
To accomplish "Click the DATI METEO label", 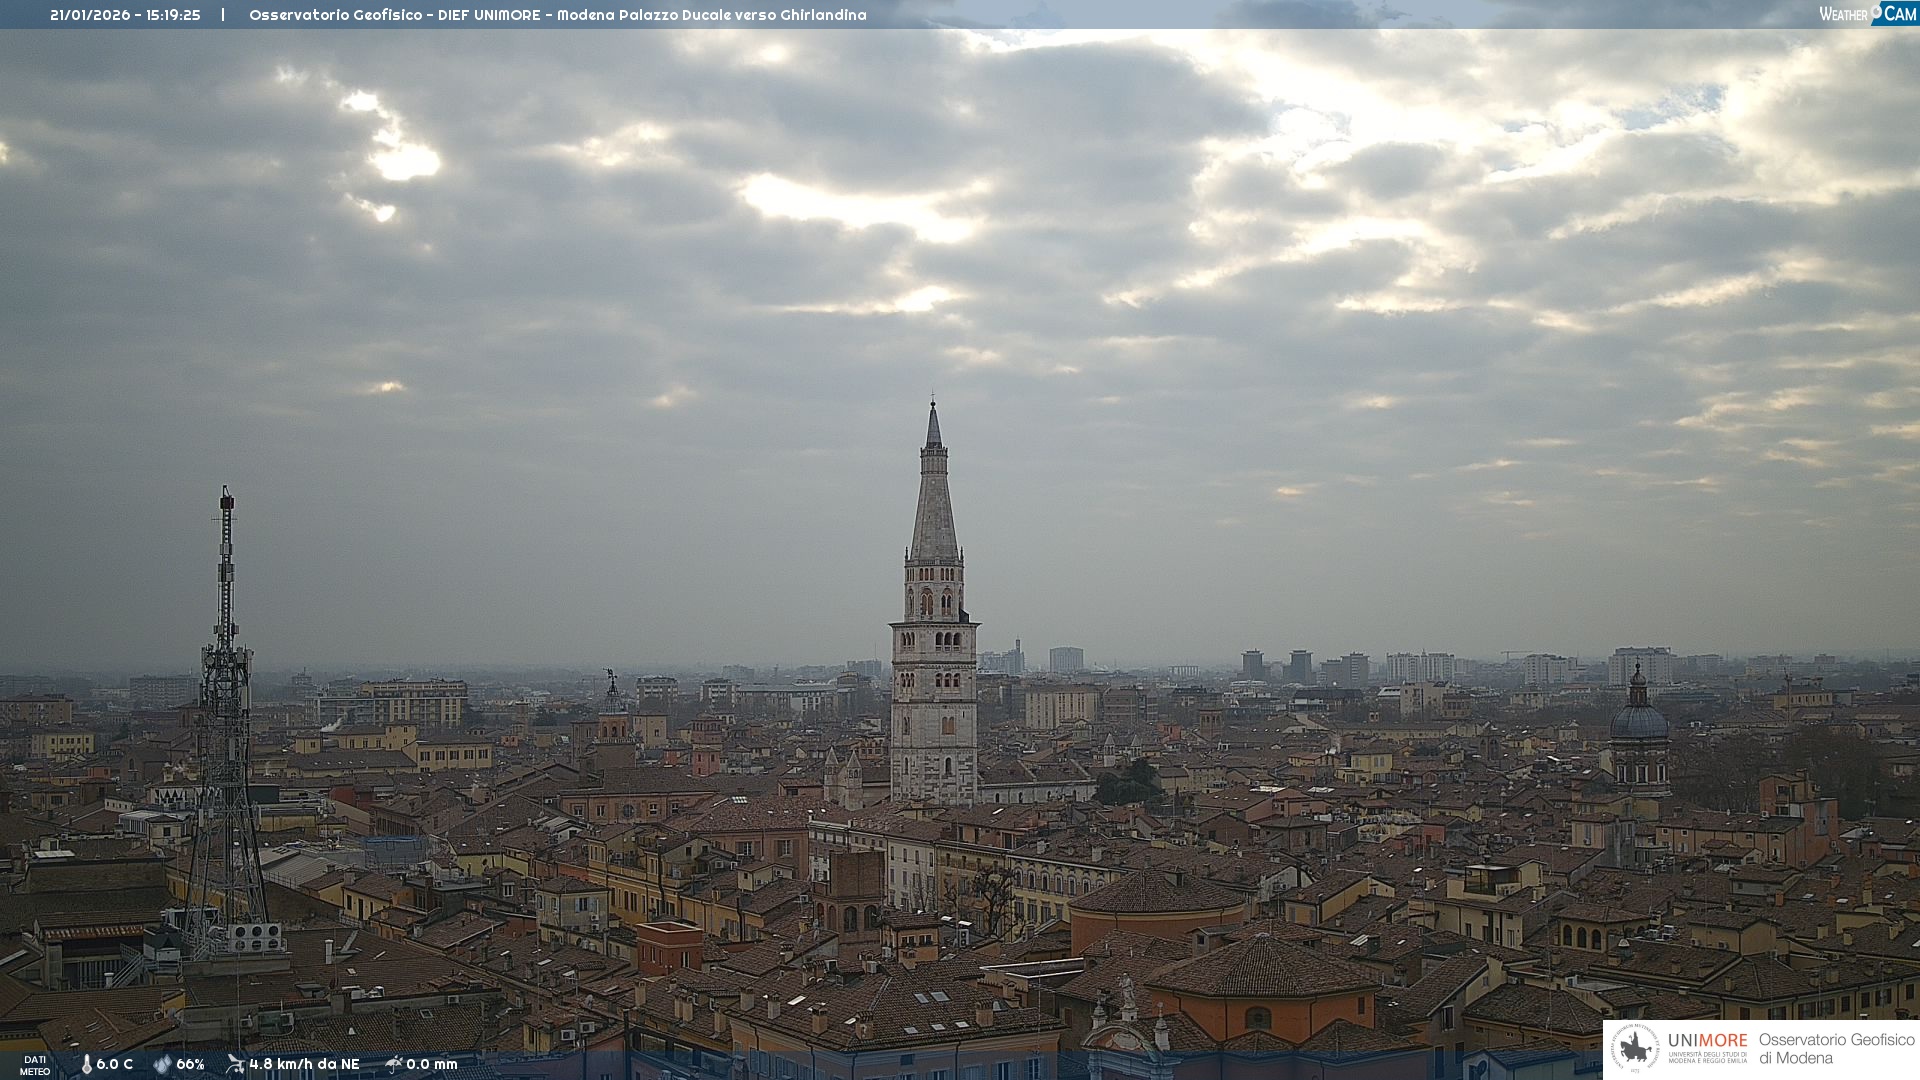I will tap(35, 1065).
